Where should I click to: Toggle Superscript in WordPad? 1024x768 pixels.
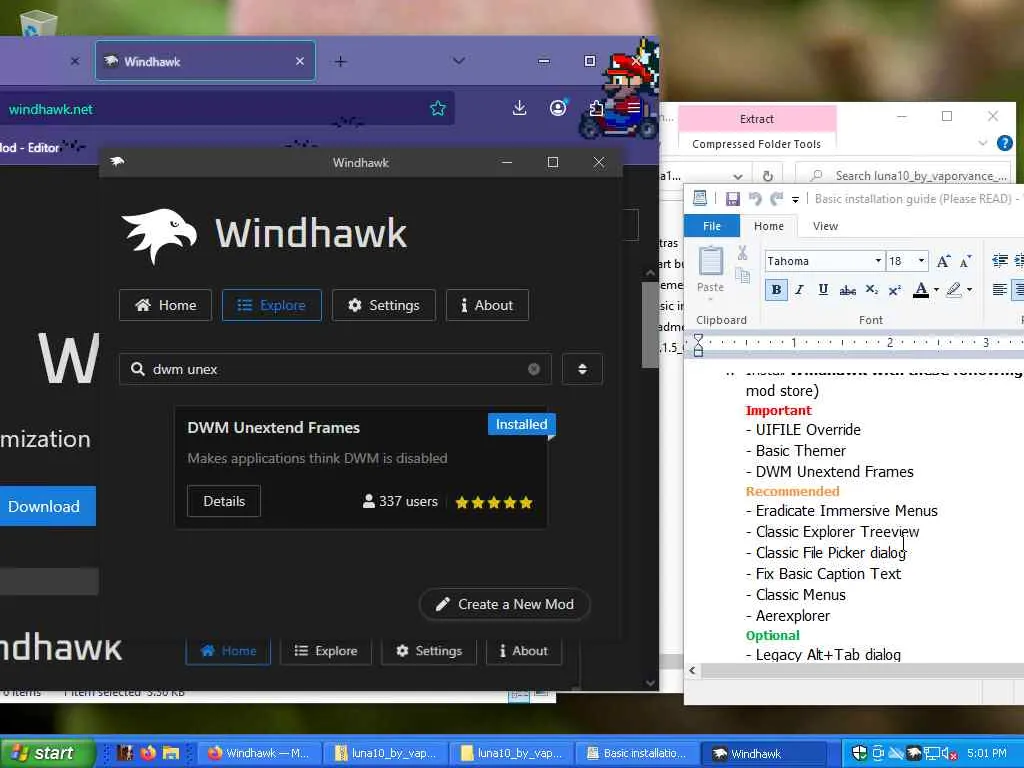(x=895, y=290)
